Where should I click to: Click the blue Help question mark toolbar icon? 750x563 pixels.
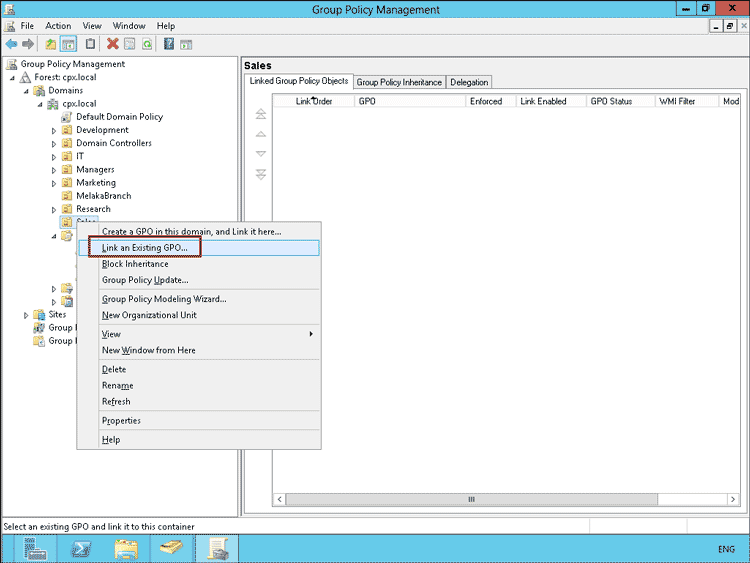[x=169, y=44]
